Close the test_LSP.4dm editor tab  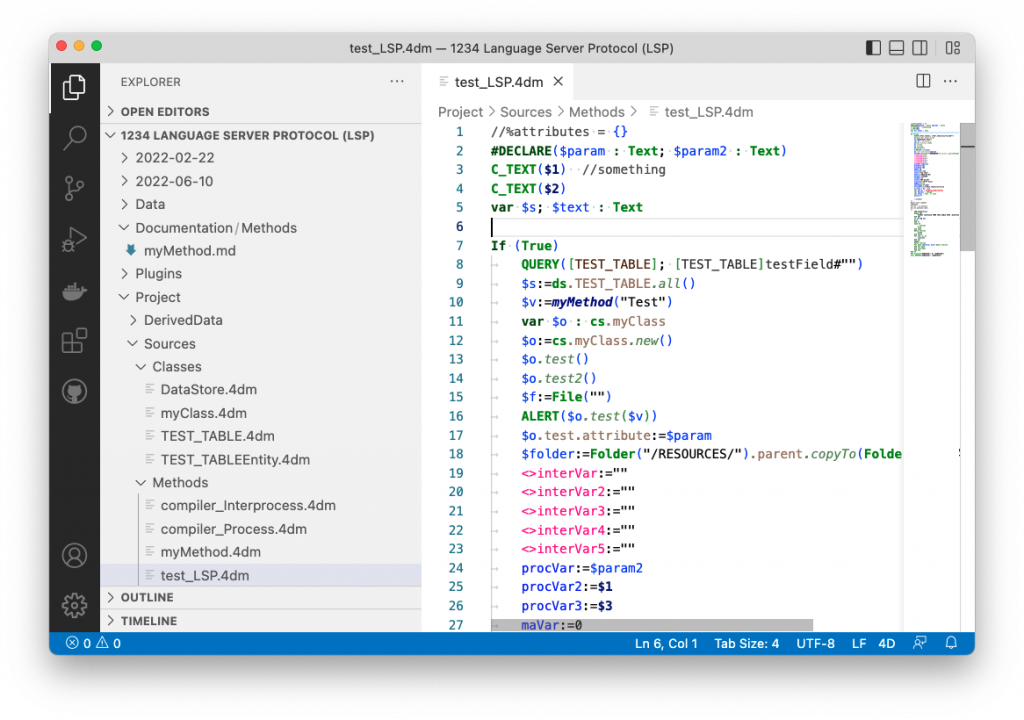point(558,81)
